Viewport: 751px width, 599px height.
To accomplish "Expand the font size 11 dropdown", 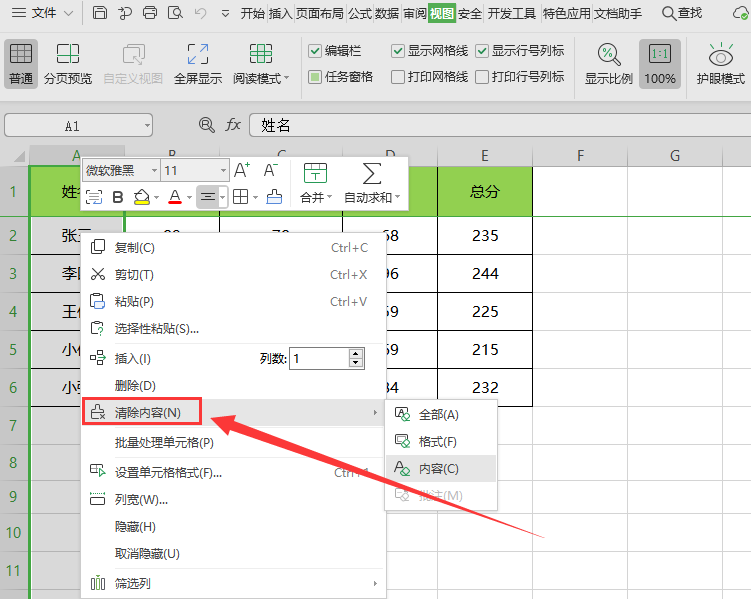I will point(223,171).
